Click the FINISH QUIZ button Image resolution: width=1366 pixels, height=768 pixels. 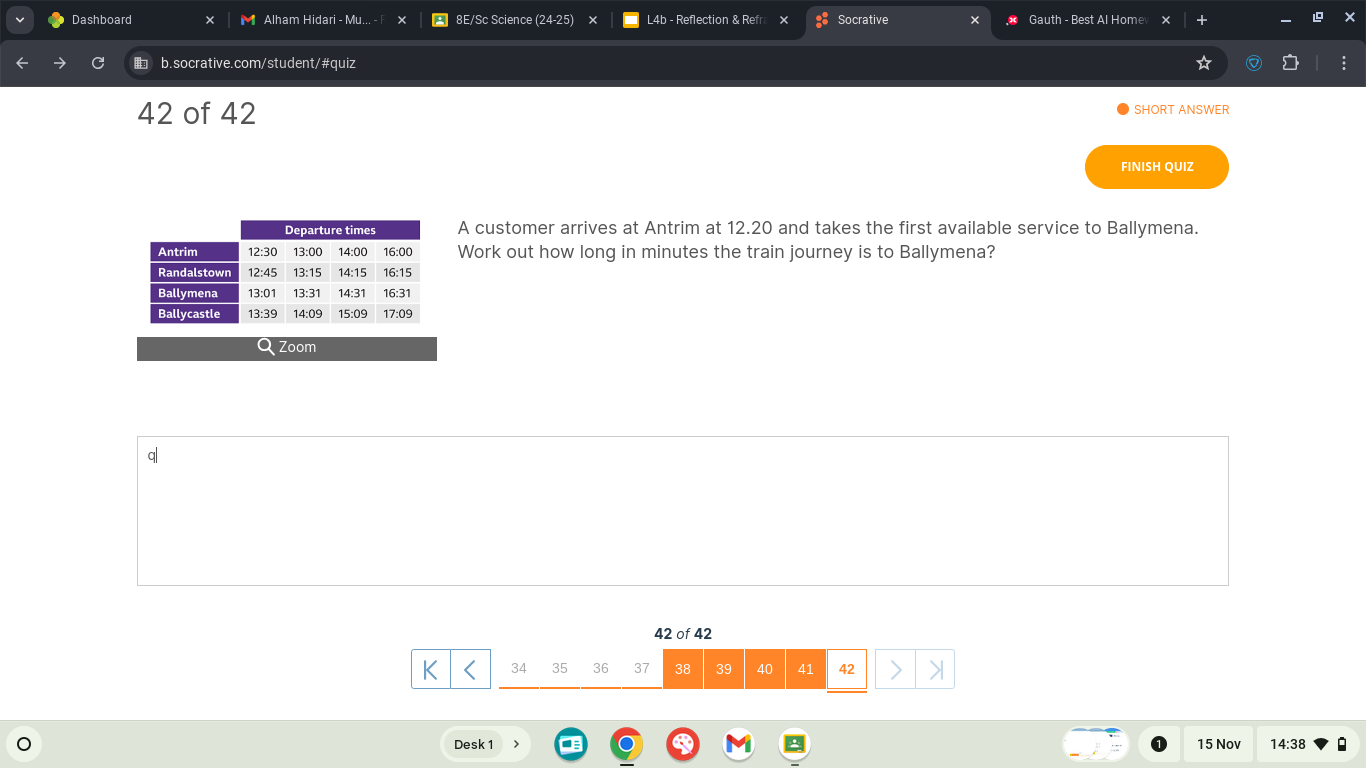(1157, 167)
